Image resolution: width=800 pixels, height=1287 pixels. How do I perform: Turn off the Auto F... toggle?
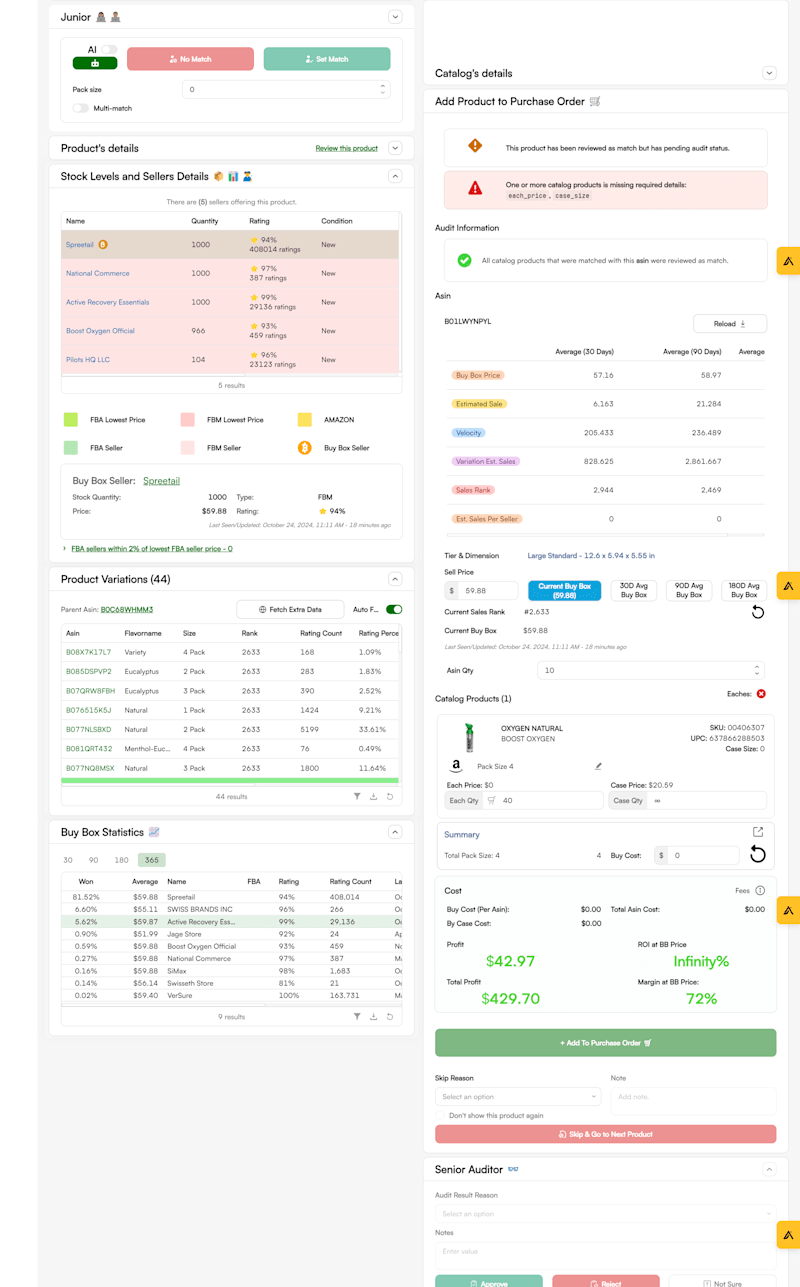click(x=394, y=609)
